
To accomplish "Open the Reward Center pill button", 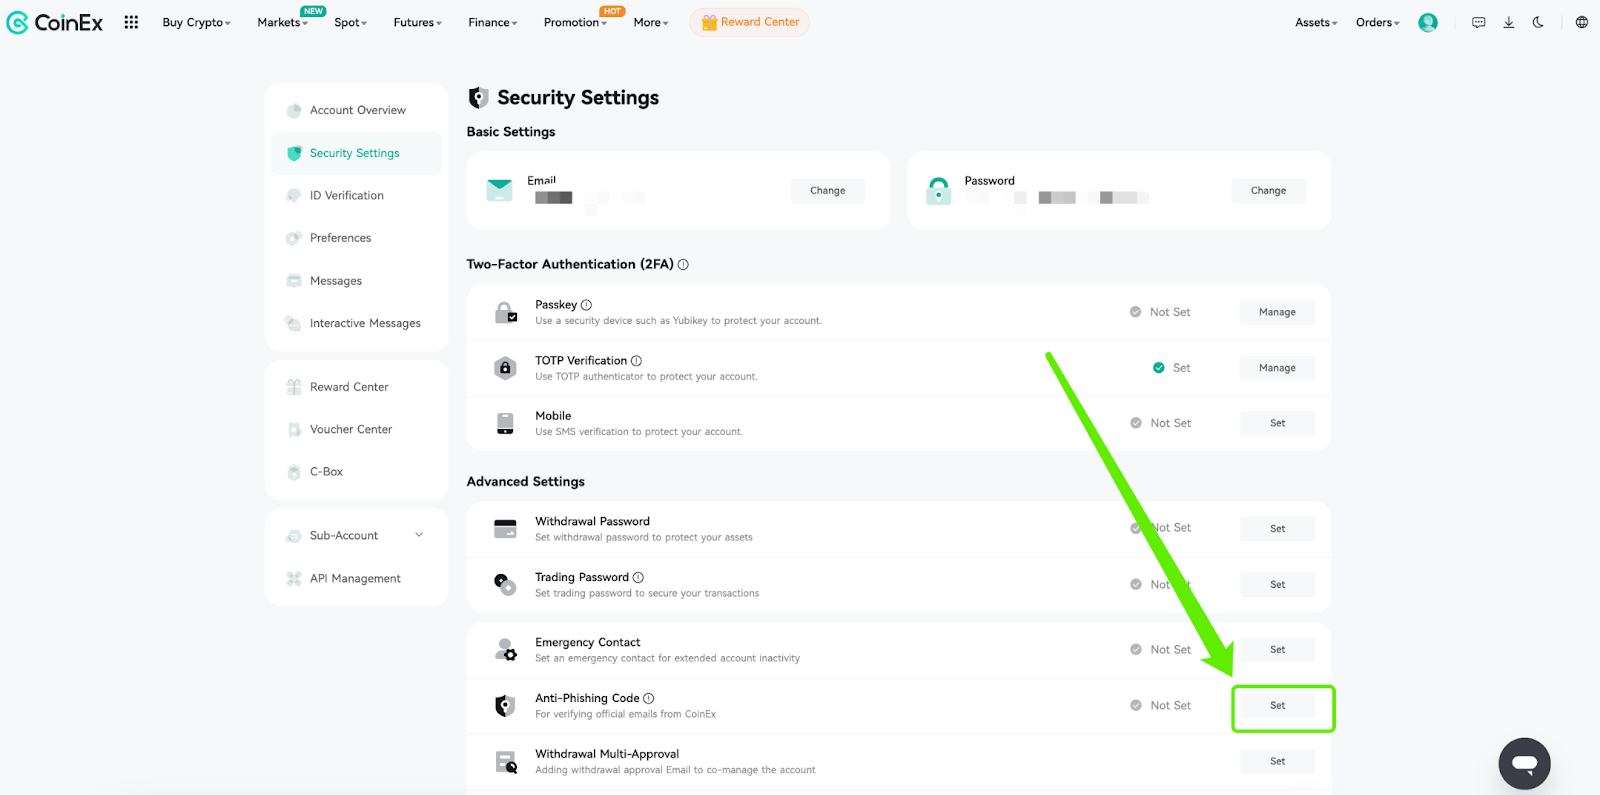I will [749, 22].
